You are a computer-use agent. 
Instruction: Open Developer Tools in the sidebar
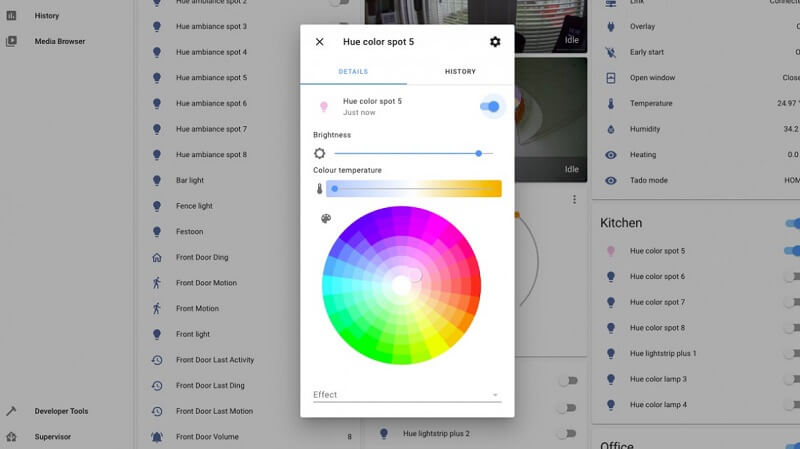pyautogui.click(x=61, y=411)
